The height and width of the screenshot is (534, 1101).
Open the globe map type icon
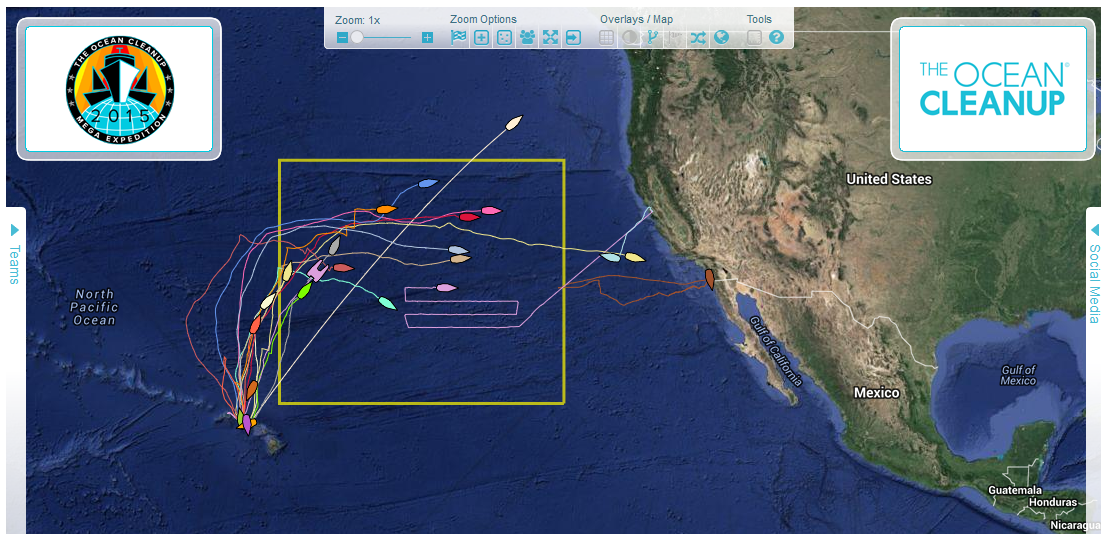click(721, 37)
